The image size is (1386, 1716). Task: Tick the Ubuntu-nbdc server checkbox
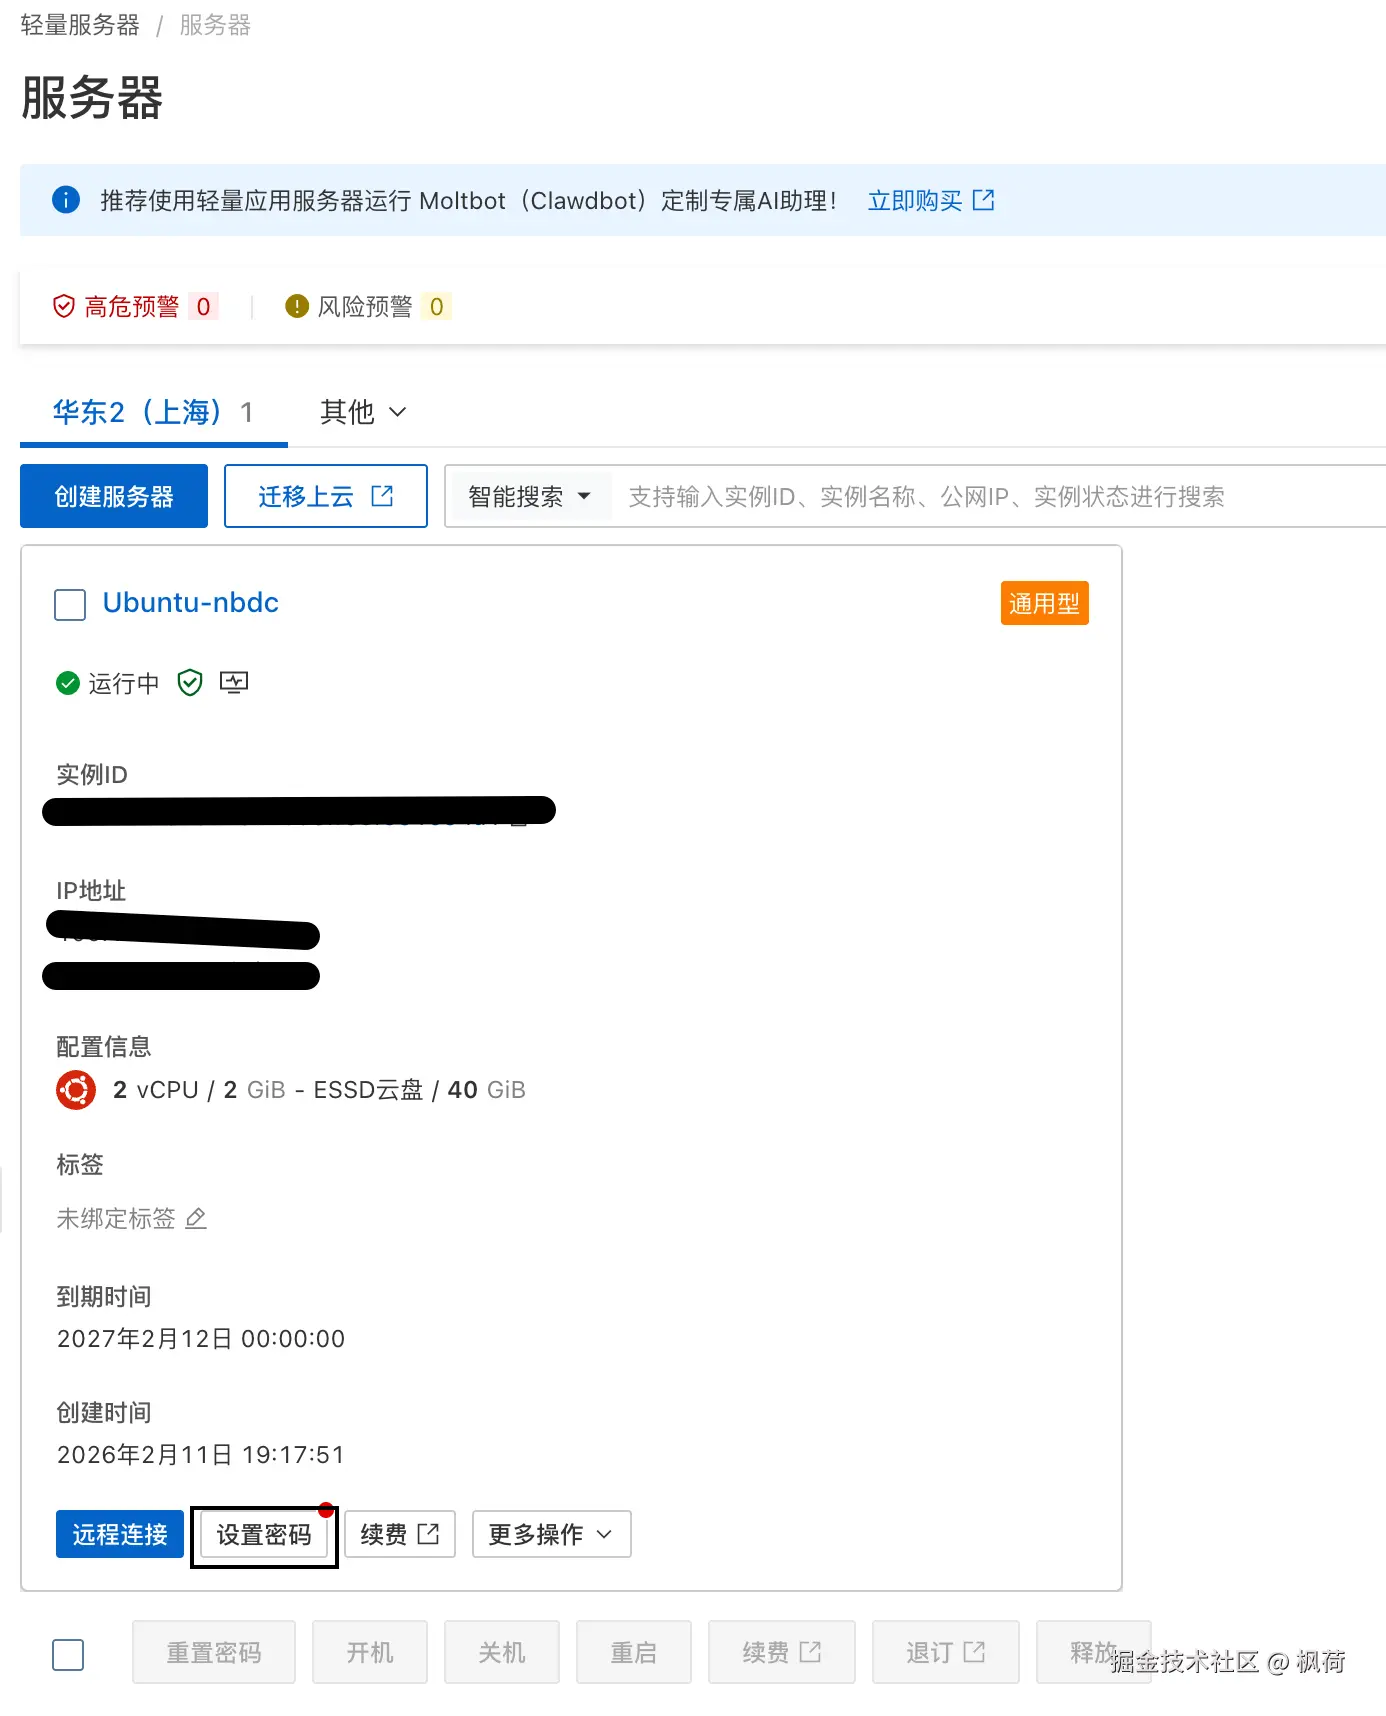point(70,604)
